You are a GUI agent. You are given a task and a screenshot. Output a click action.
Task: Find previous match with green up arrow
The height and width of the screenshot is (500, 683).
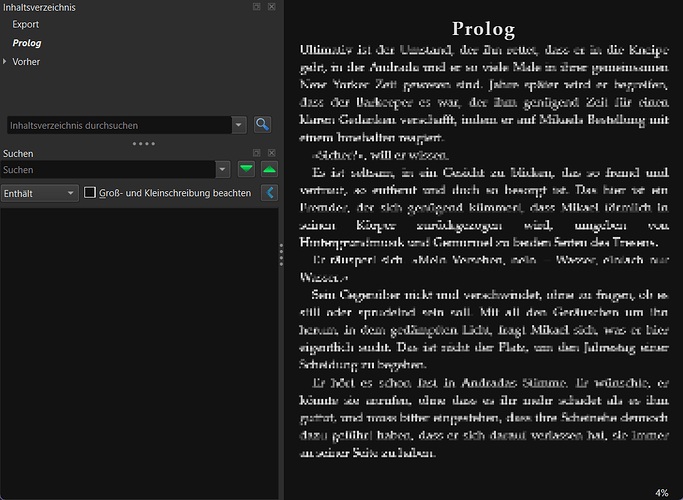click(x=270, y=169)
